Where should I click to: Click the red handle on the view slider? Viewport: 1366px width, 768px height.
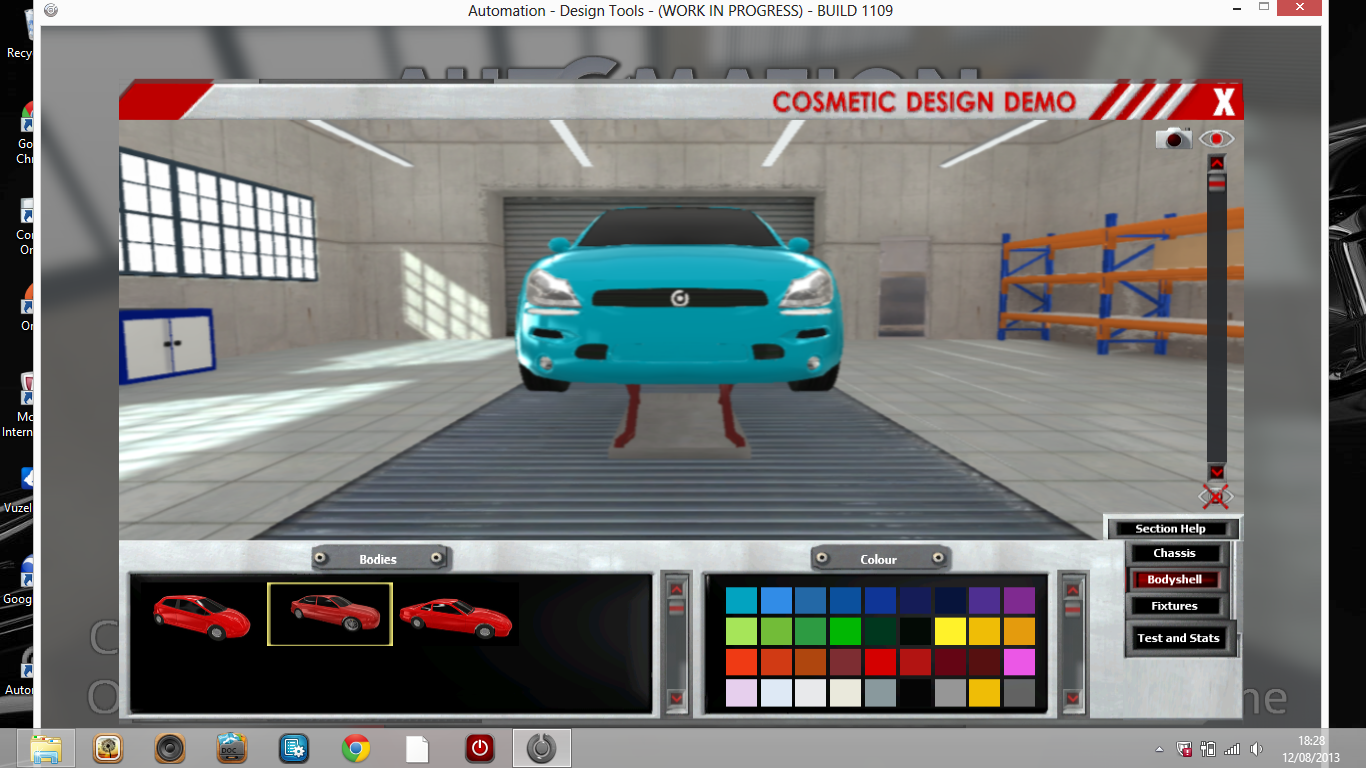(x=1216, y=184)
